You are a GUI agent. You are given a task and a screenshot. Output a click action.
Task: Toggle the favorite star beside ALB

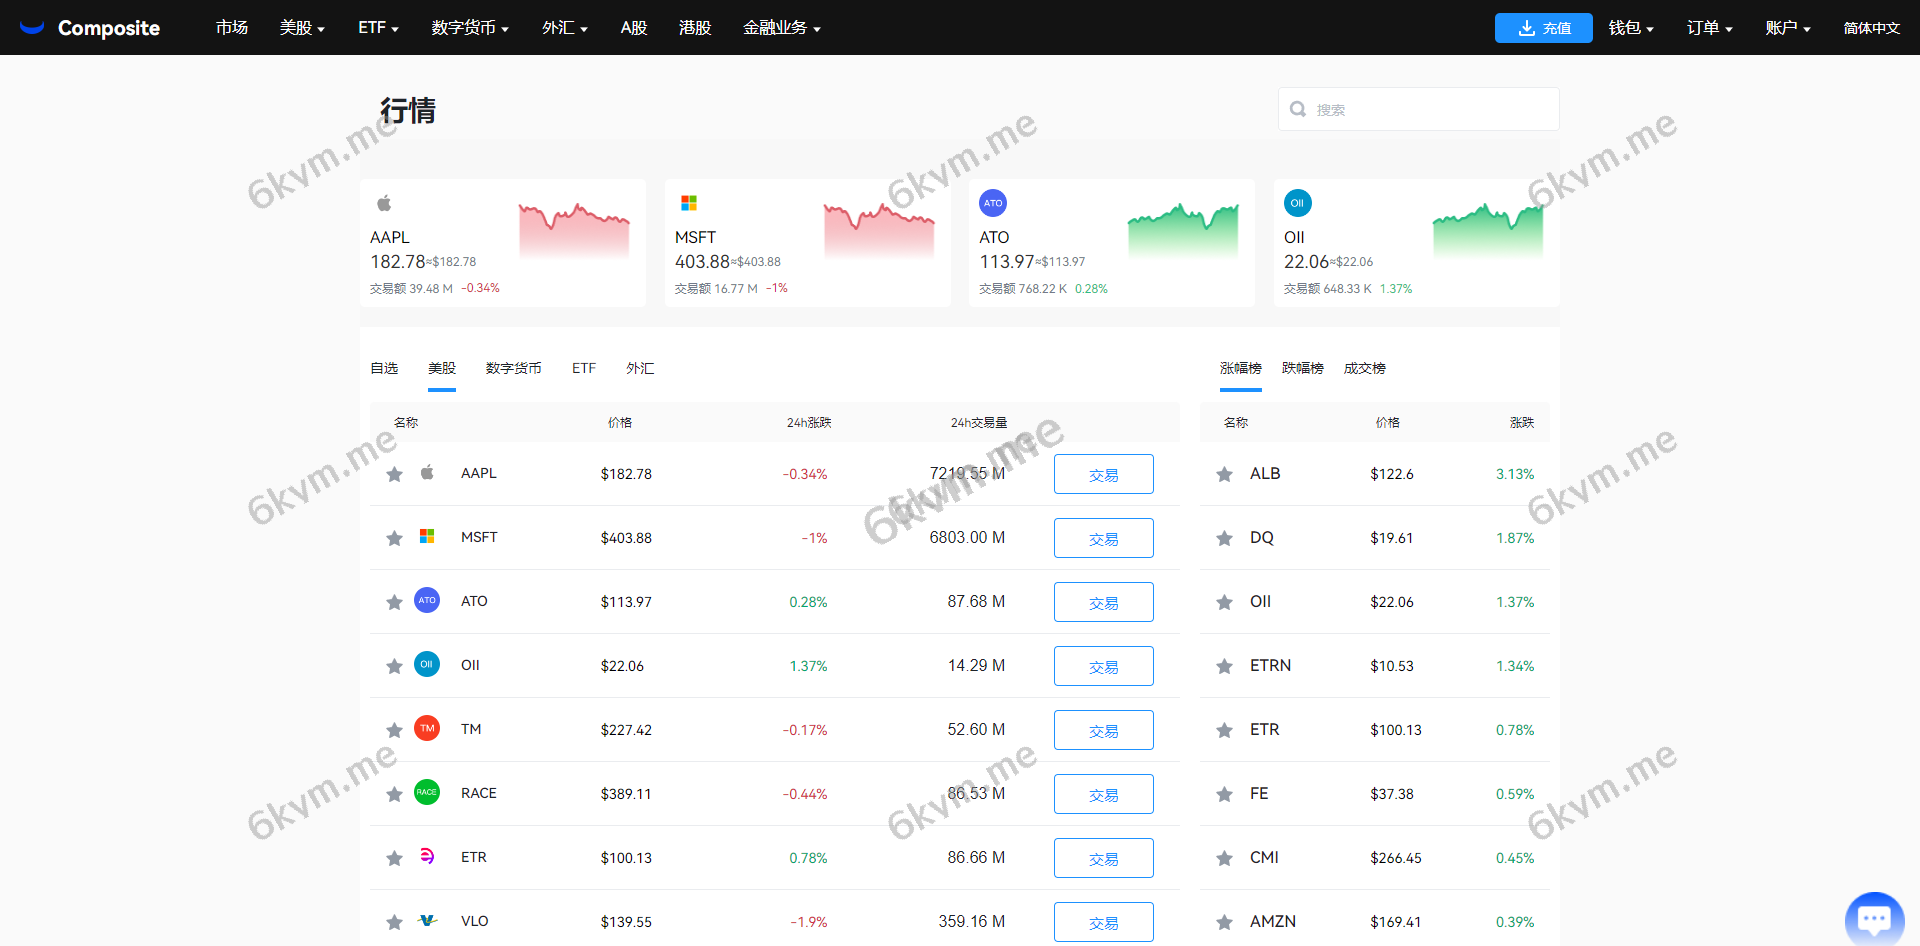pyautogui.click(x=1224, y=473)
